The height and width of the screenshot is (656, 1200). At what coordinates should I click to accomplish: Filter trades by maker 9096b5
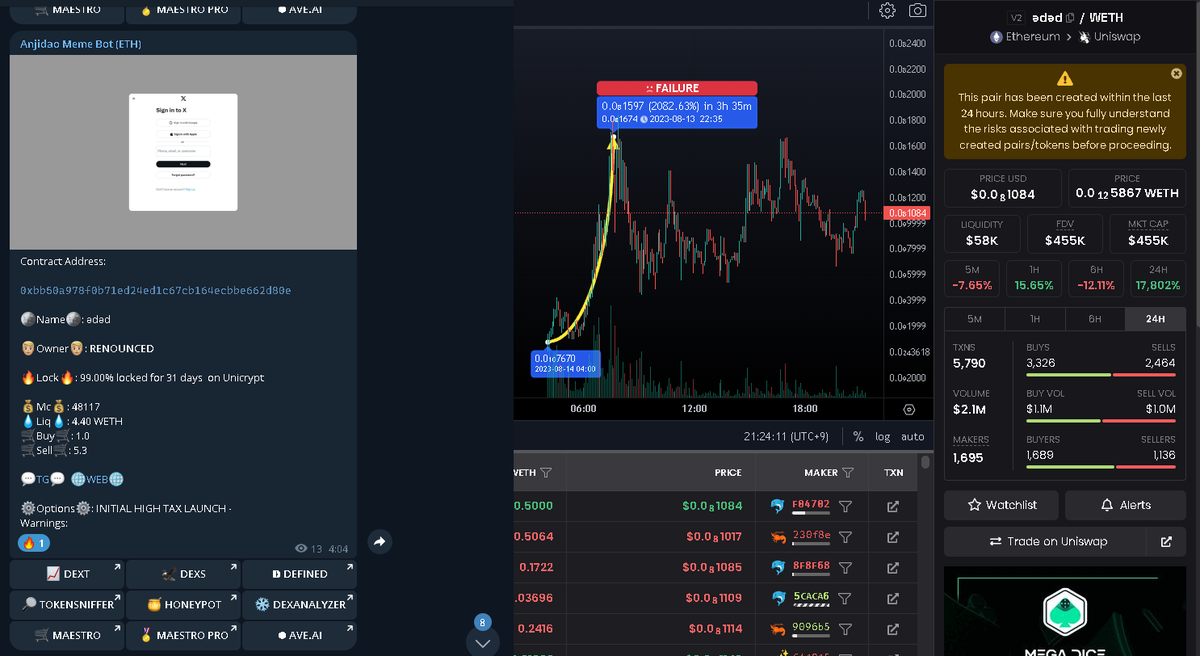point(845,629)
